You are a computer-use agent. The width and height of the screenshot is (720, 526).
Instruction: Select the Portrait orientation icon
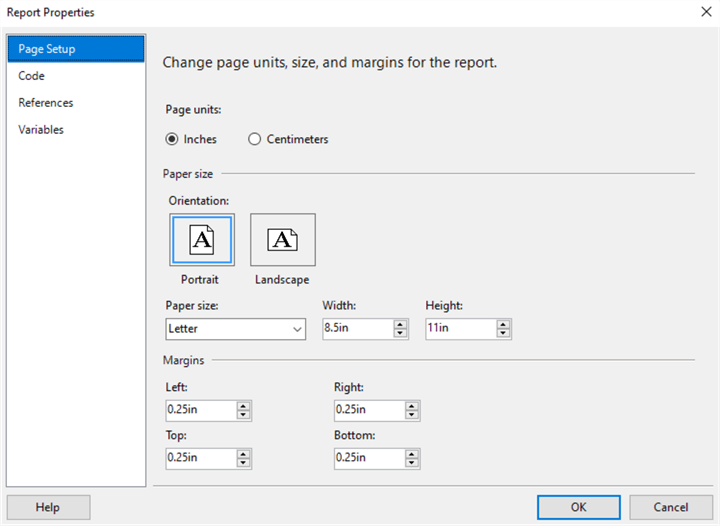(x=202, y=240)
